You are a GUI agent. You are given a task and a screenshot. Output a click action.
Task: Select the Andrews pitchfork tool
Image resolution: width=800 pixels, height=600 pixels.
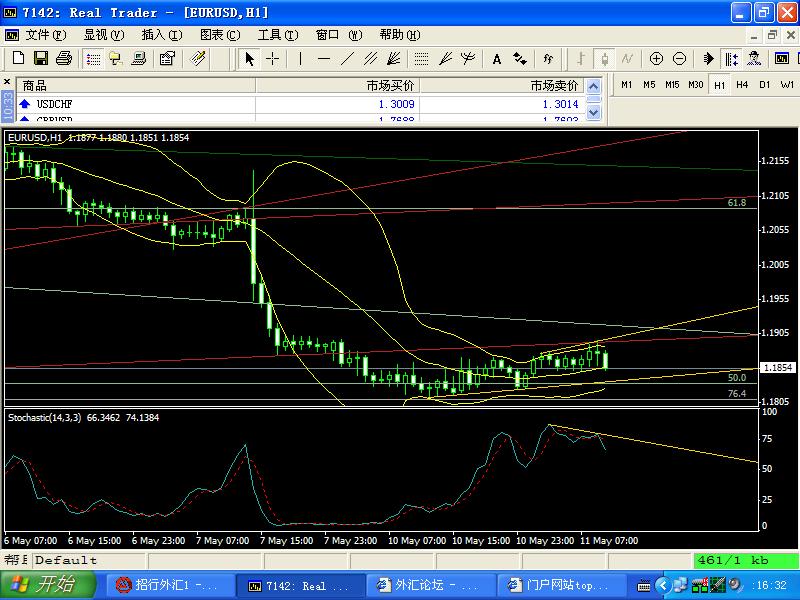[468, 59]
